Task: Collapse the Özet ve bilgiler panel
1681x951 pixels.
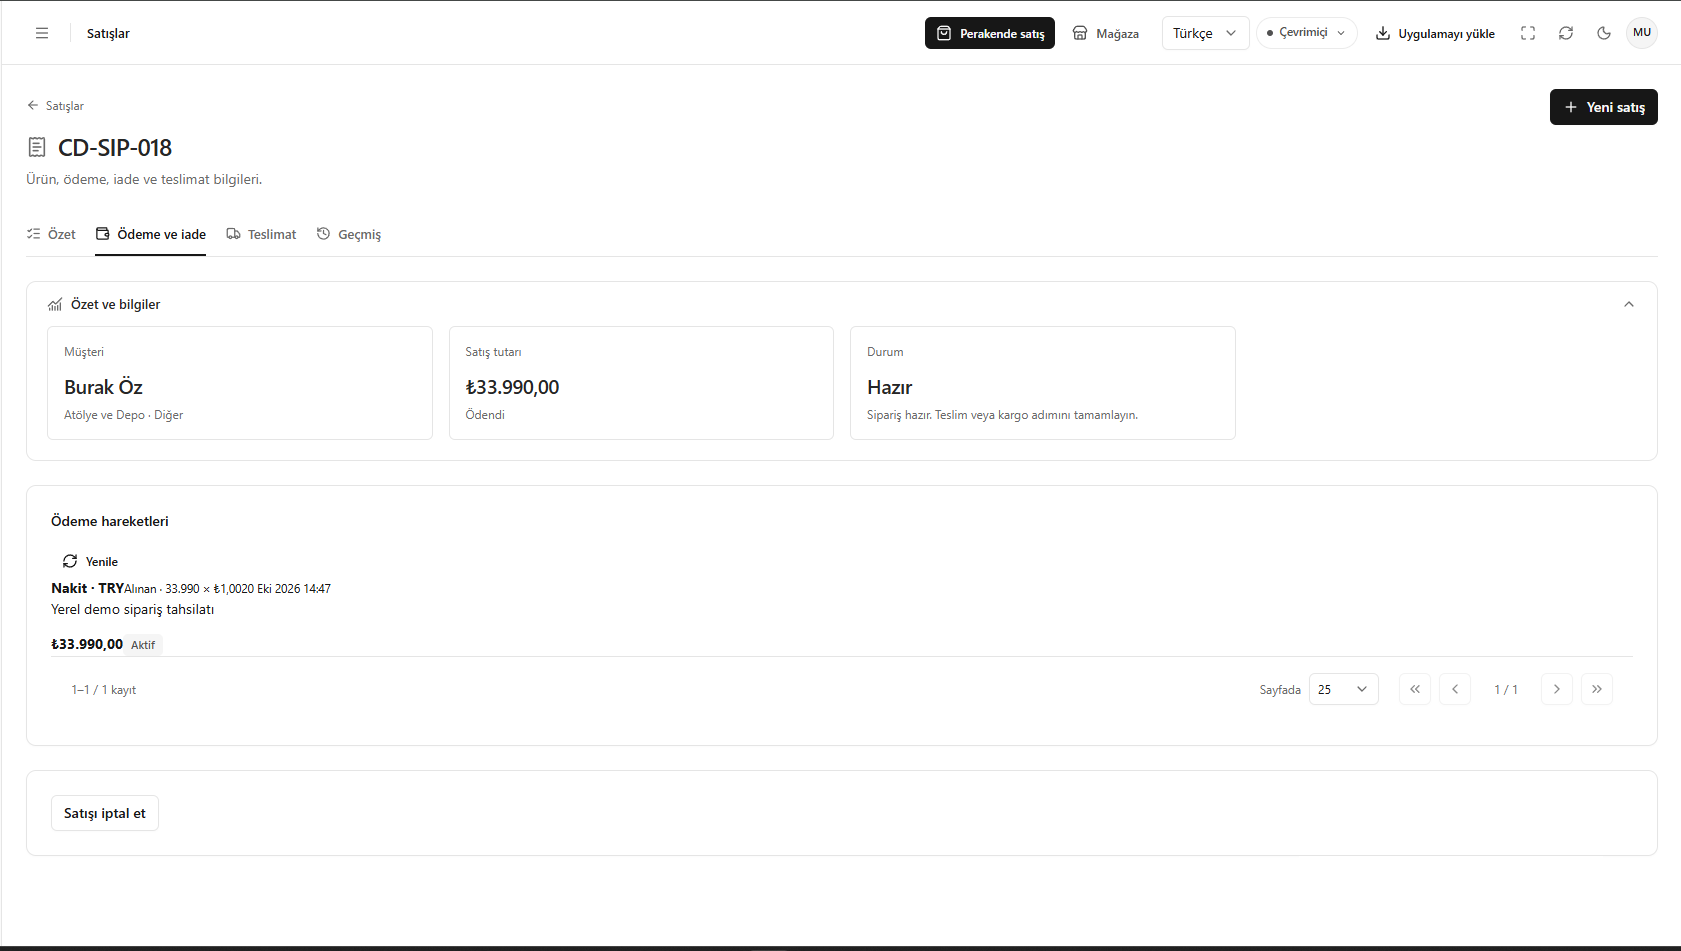Action: (x=1629, y=304)
